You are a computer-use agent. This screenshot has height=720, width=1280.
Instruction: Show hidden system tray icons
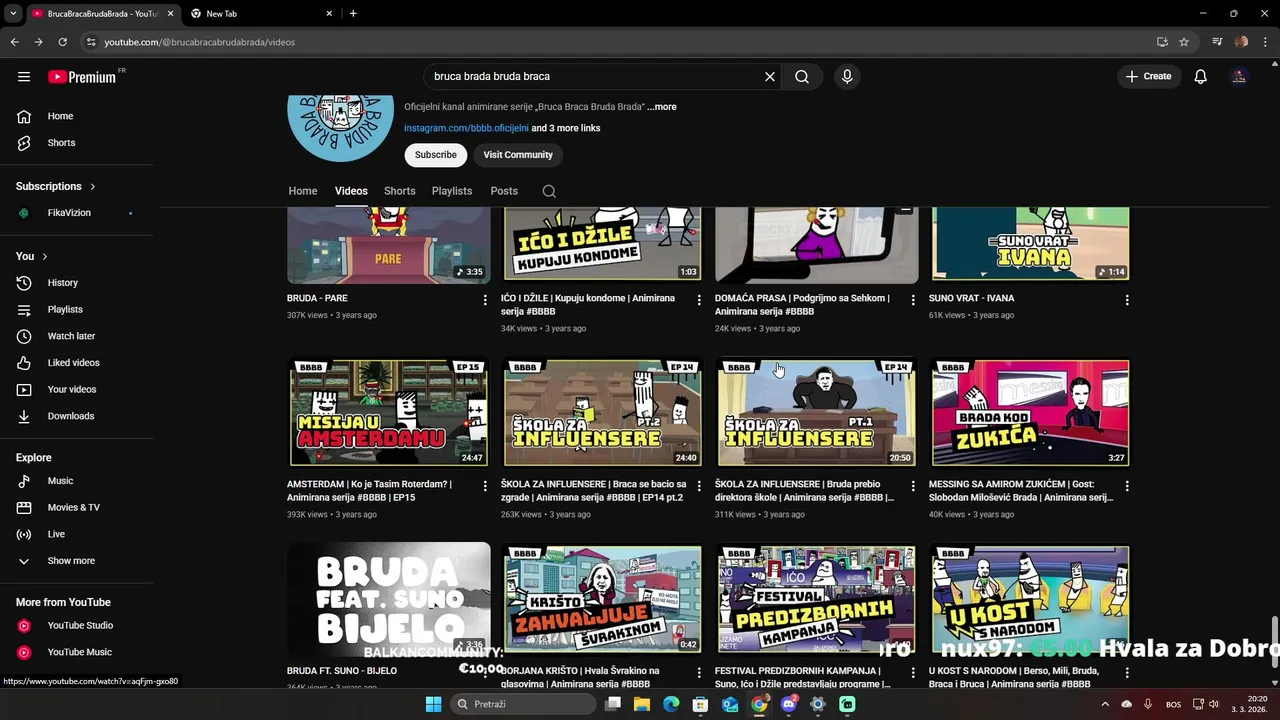point(1105,704)
